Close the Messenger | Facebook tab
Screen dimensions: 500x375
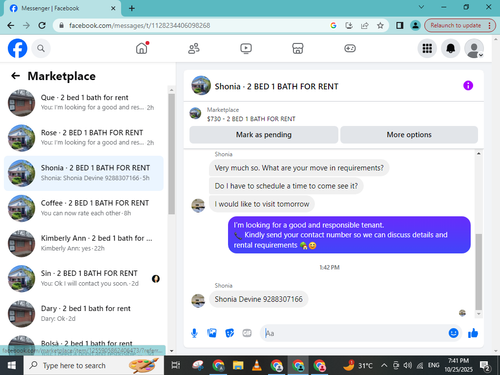pyautogui.click(x=113, y=8)
